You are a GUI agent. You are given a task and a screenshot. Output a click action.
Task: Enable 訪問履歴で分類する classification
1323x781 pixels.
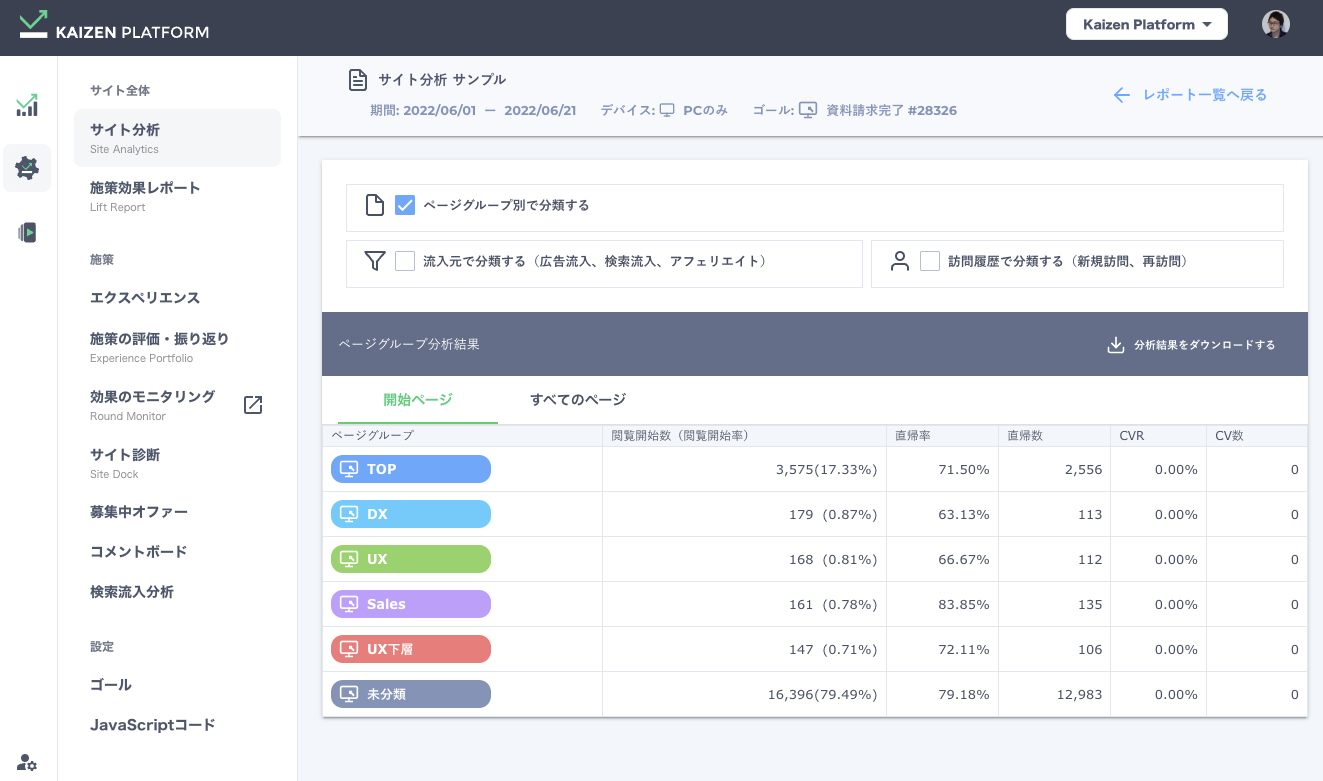pyautogui.click(x=930, y=261)
